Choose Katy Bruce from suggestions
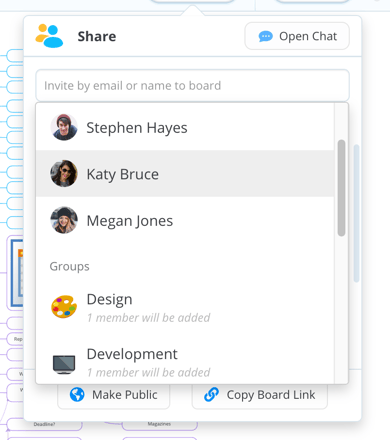The width and height of the screenshot is (390, 440). (185, 174)
